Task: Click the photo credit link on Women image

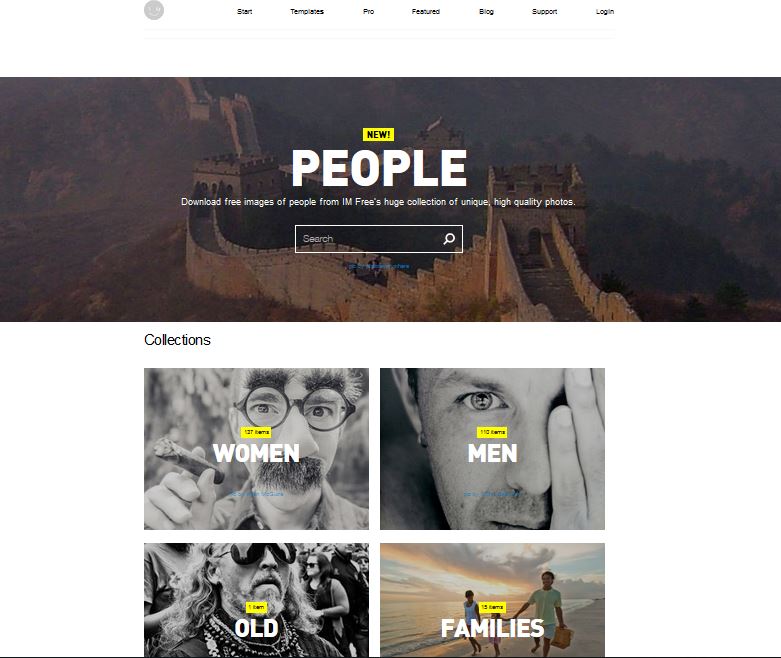Action: coord(257,494)
